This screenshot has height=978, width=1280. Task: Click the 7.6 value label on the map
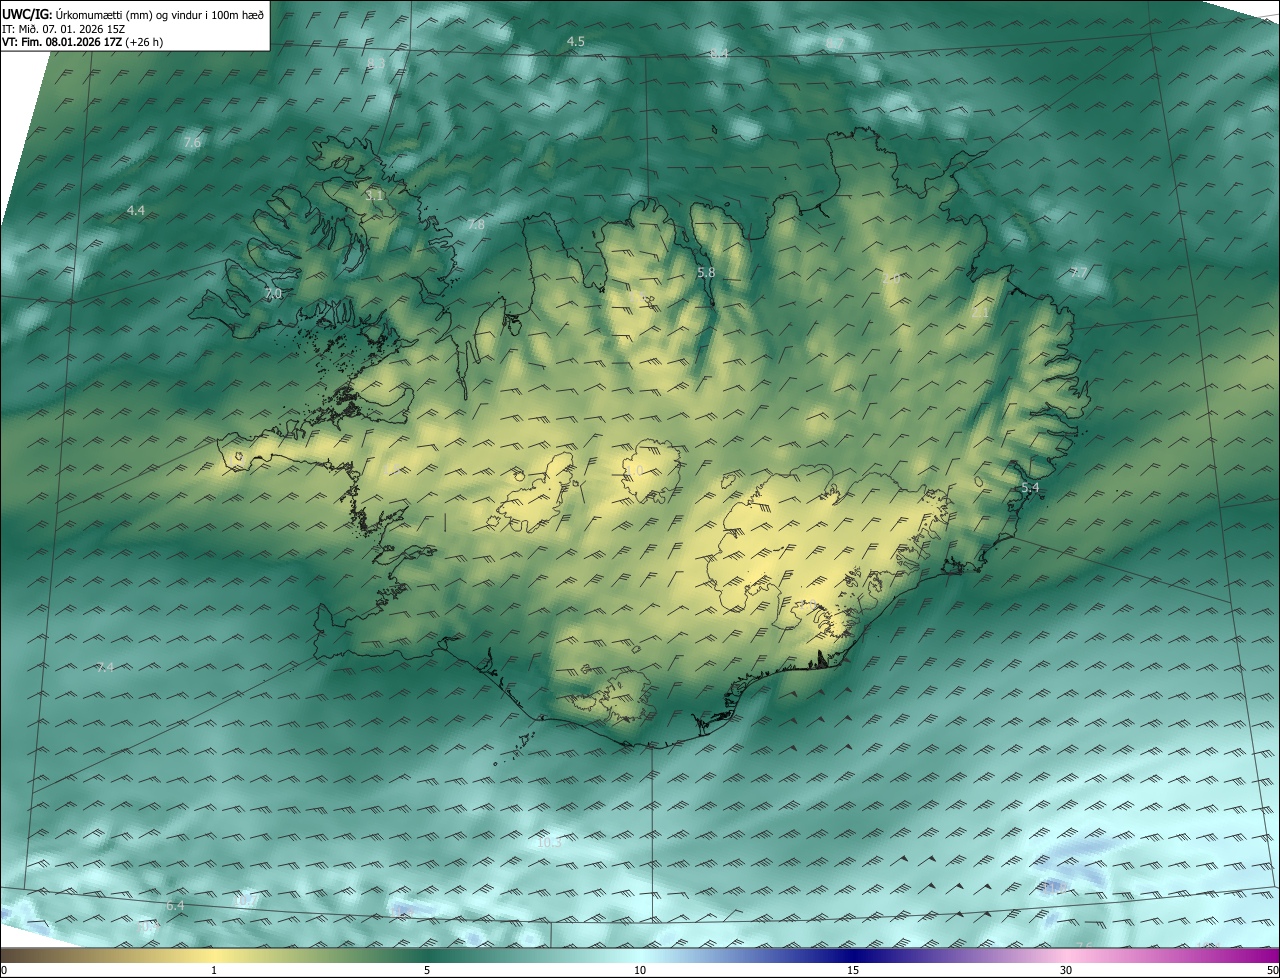192,143
